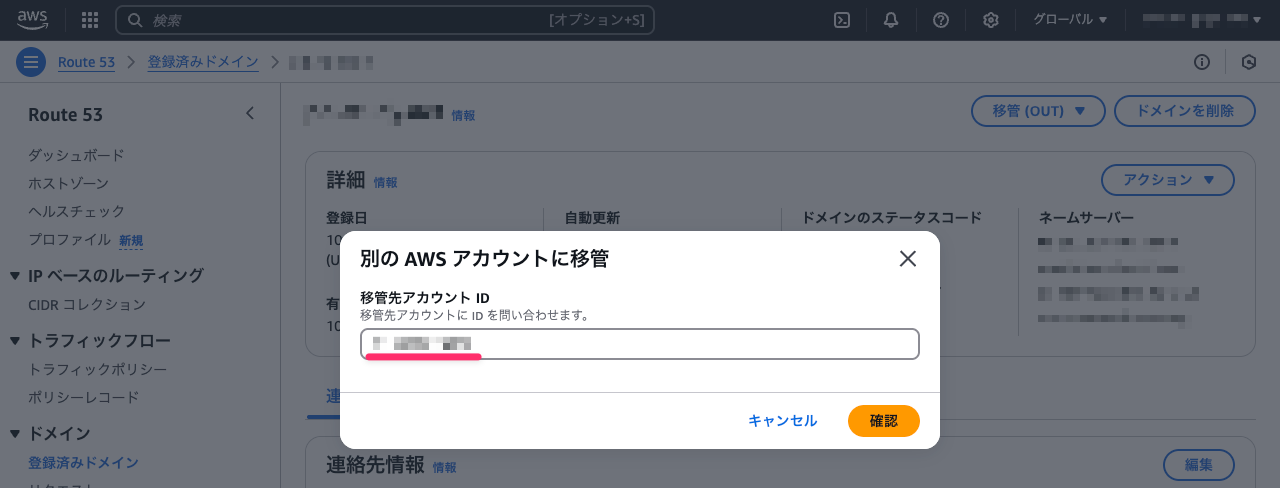This screenshot has width=1280, height=488.
Task: Click キャンセル in the dialog
Action: tap(783, 421)
